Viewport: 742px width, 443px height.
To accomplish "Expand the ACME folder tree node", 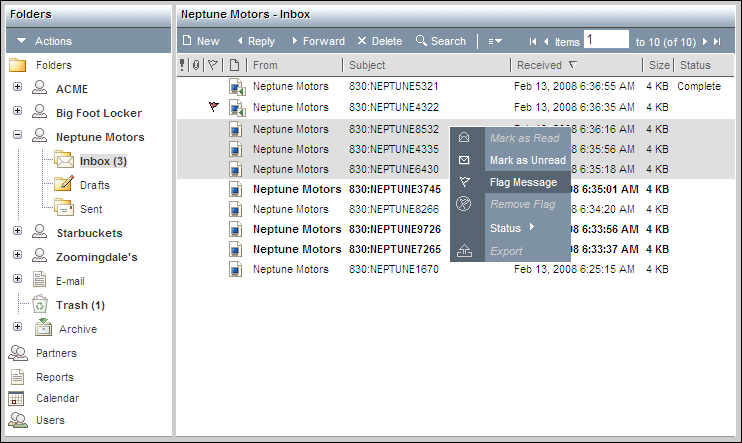I will [x=17, y=88].
